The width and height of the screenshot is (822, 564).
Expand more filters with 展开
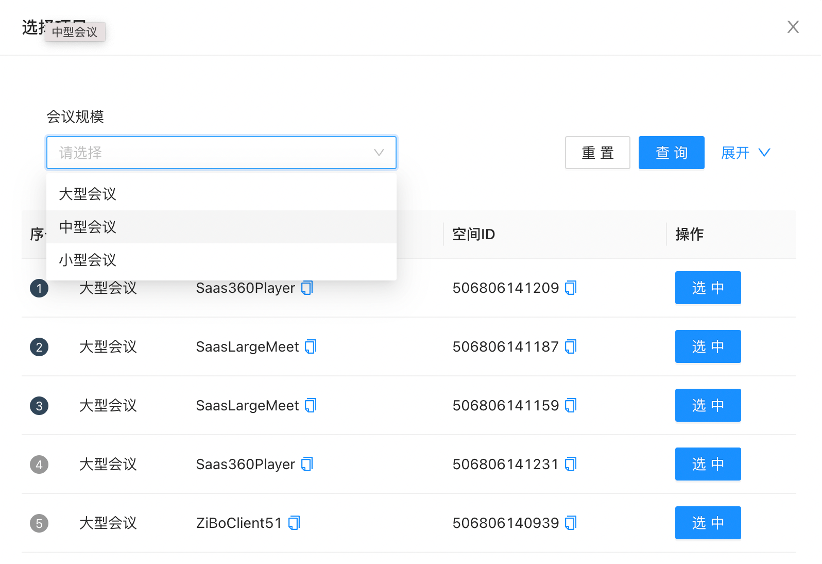[745, 153]
